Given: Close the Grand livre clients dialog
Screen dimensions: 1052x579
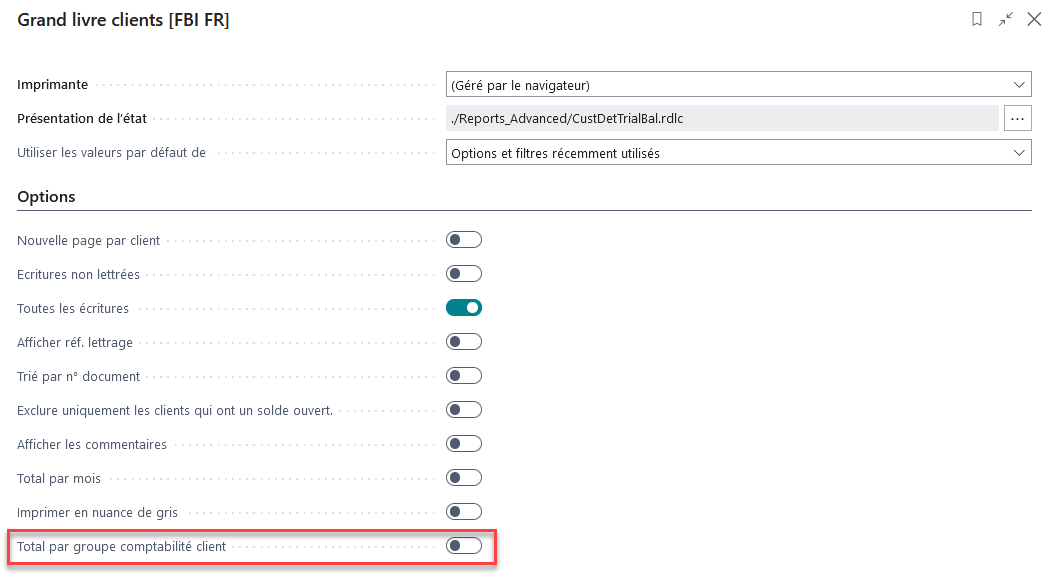Looking at the screenshot, I should [x=1034, y=19].
